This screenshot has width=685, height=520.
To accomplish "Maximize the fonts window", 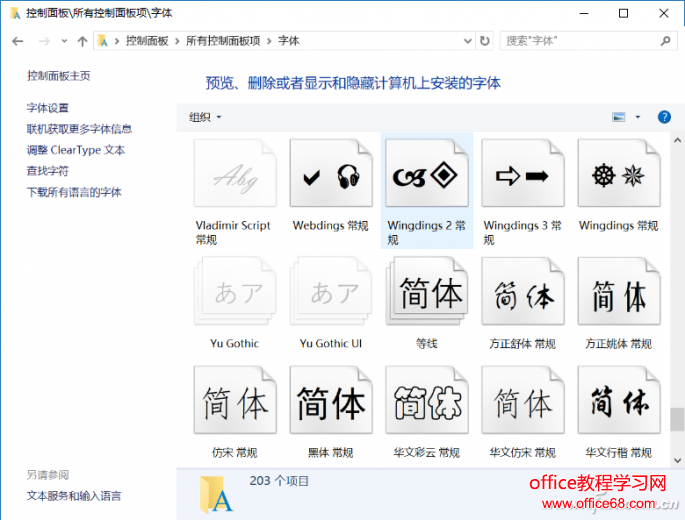I will (x=623, y=14).
